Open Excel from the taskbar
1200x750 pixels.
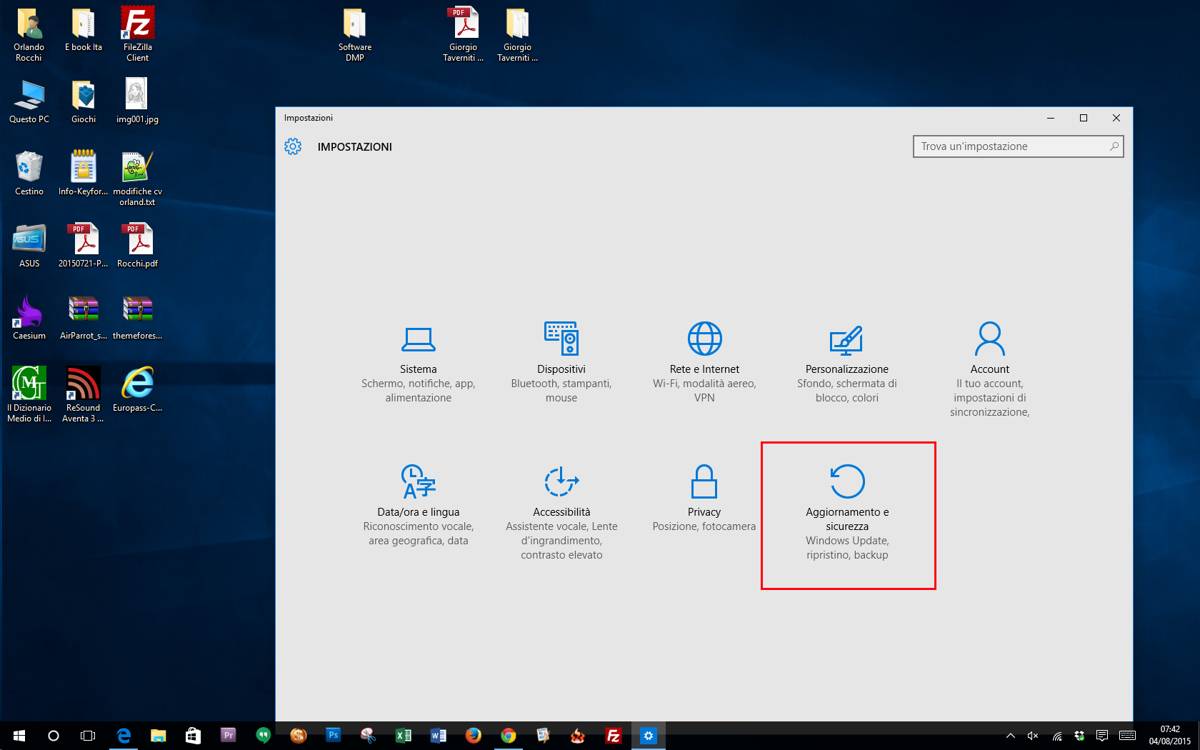(403, 736)
